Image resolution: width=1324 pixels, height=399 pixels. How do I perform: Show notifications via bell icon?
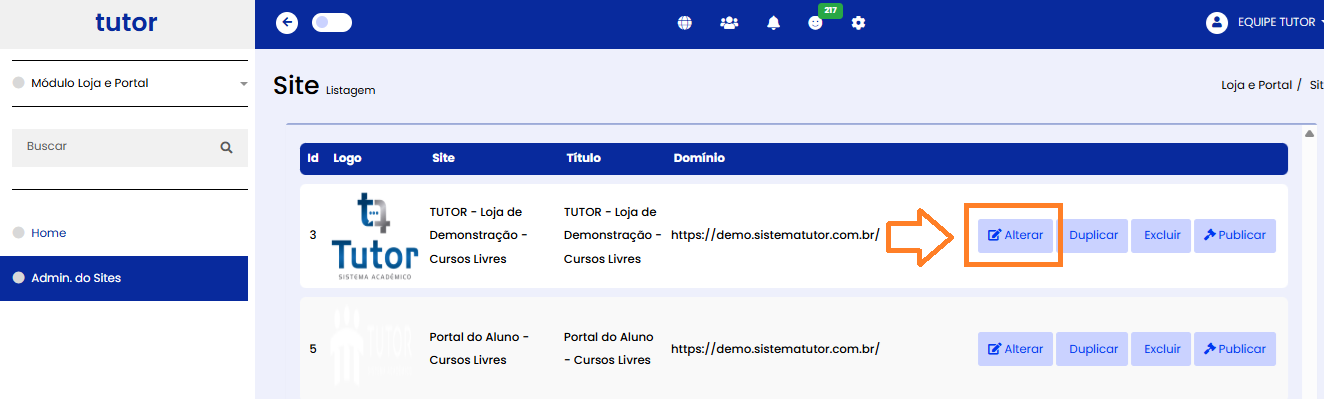click(773, 23)
